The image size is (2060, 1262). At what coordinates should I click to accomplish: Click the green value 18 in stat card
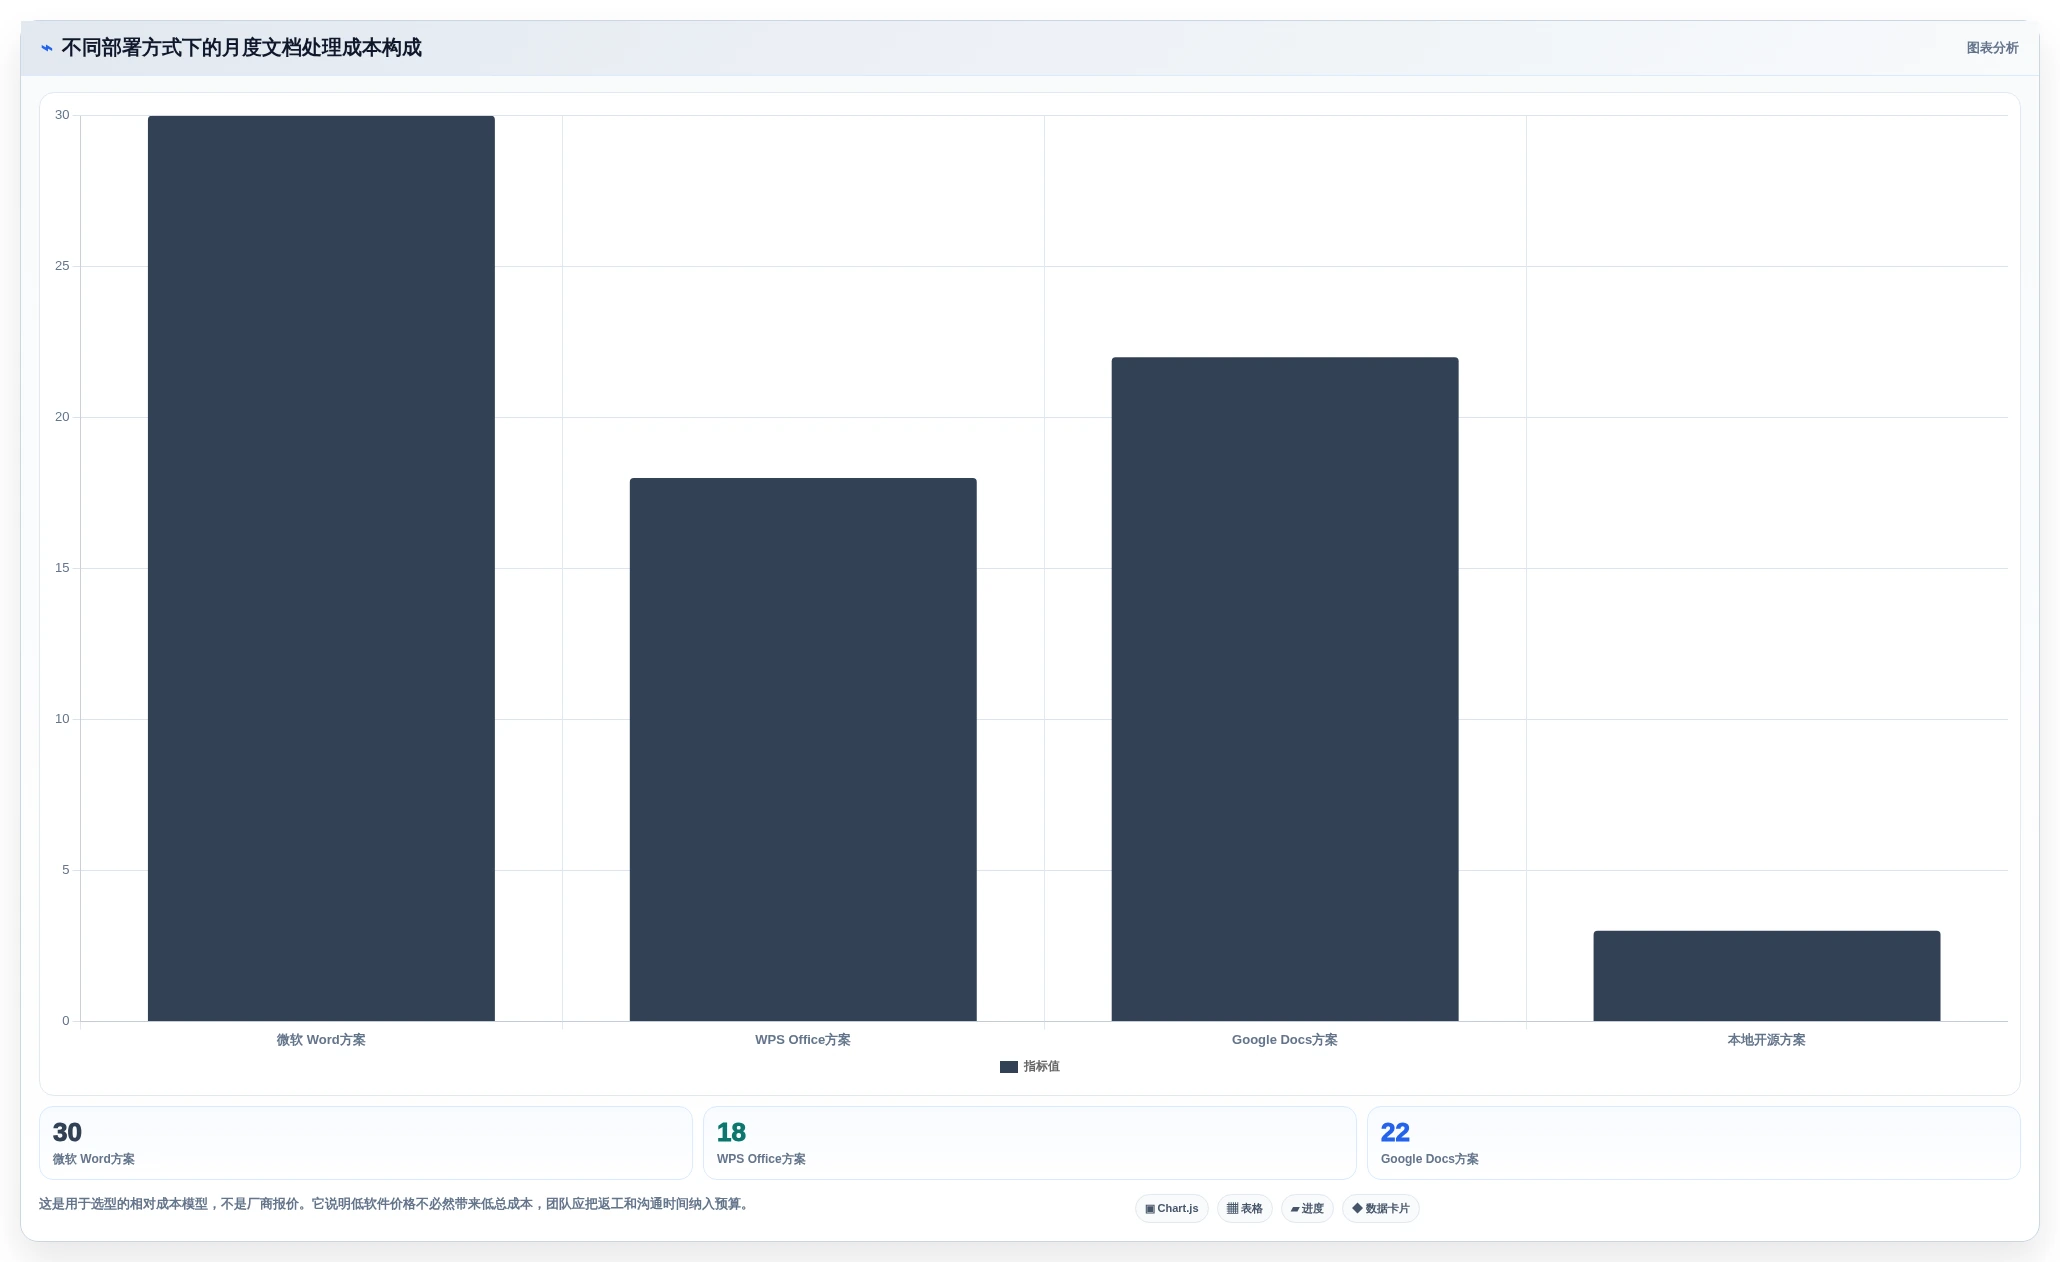click(x=731, y=1132)
